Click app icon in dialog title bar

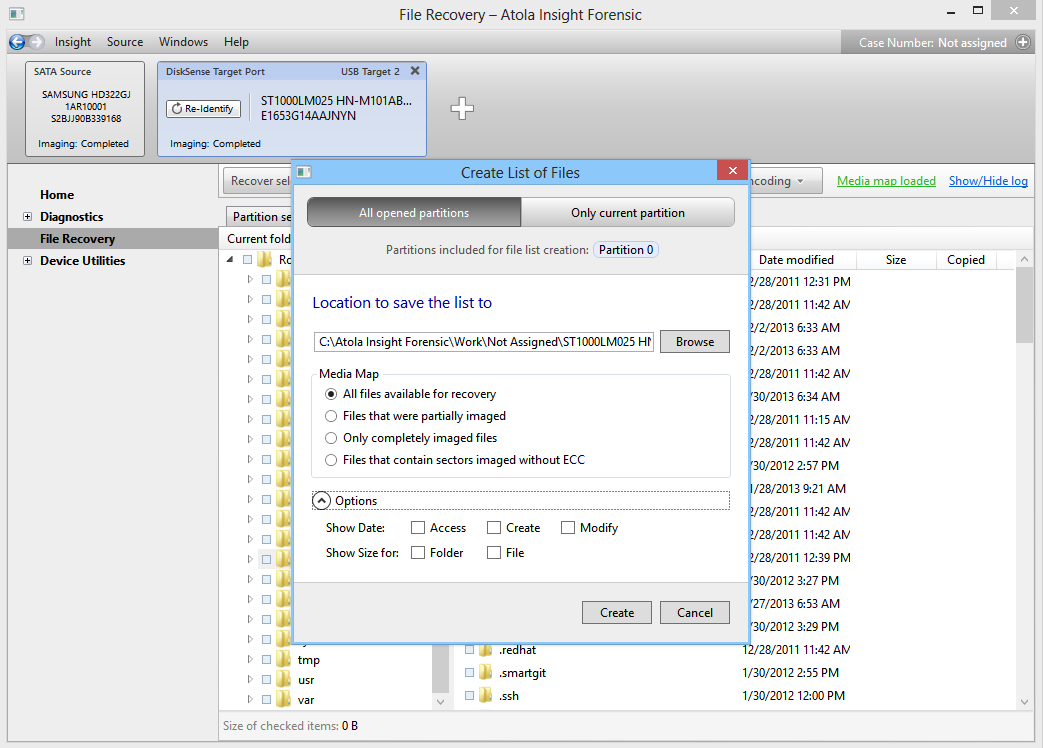(304, 172)
